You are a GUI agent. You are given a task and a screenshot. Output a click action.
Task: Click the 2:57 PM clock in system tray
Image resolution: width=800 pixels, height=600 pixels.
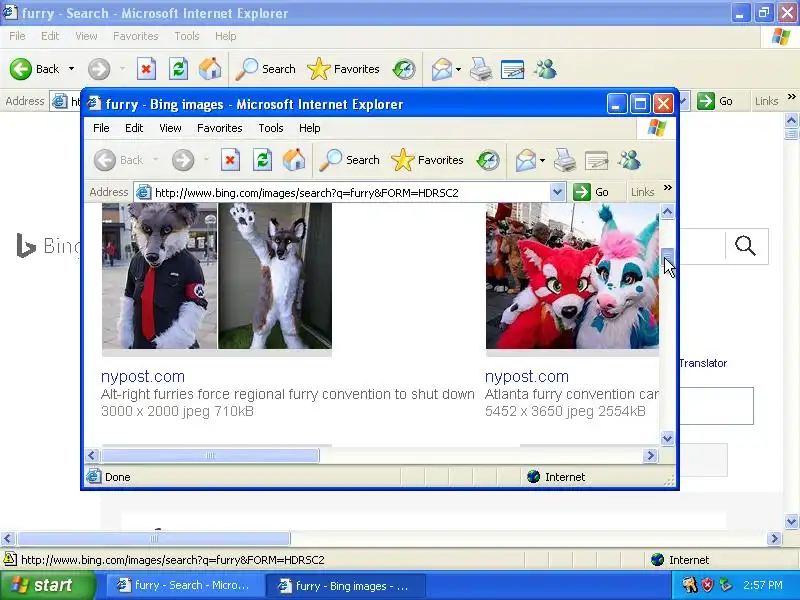pyautogui.click(x=762, y=585)
